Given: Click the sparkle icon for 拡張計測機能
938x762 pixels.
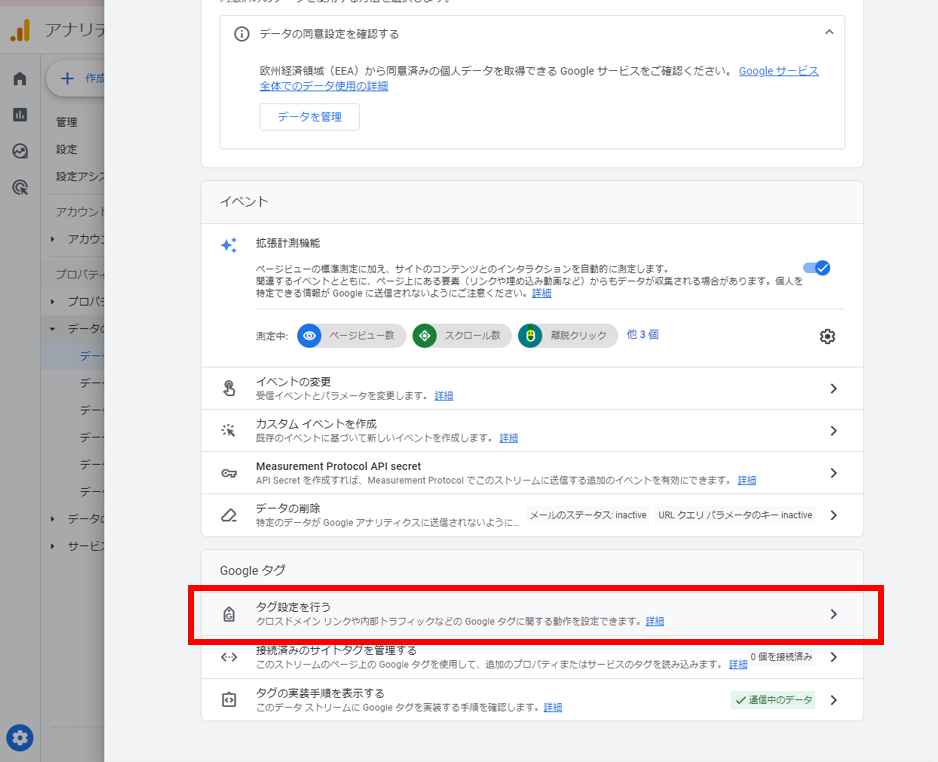Looking at the screenshot, I should tap(229, 245).
